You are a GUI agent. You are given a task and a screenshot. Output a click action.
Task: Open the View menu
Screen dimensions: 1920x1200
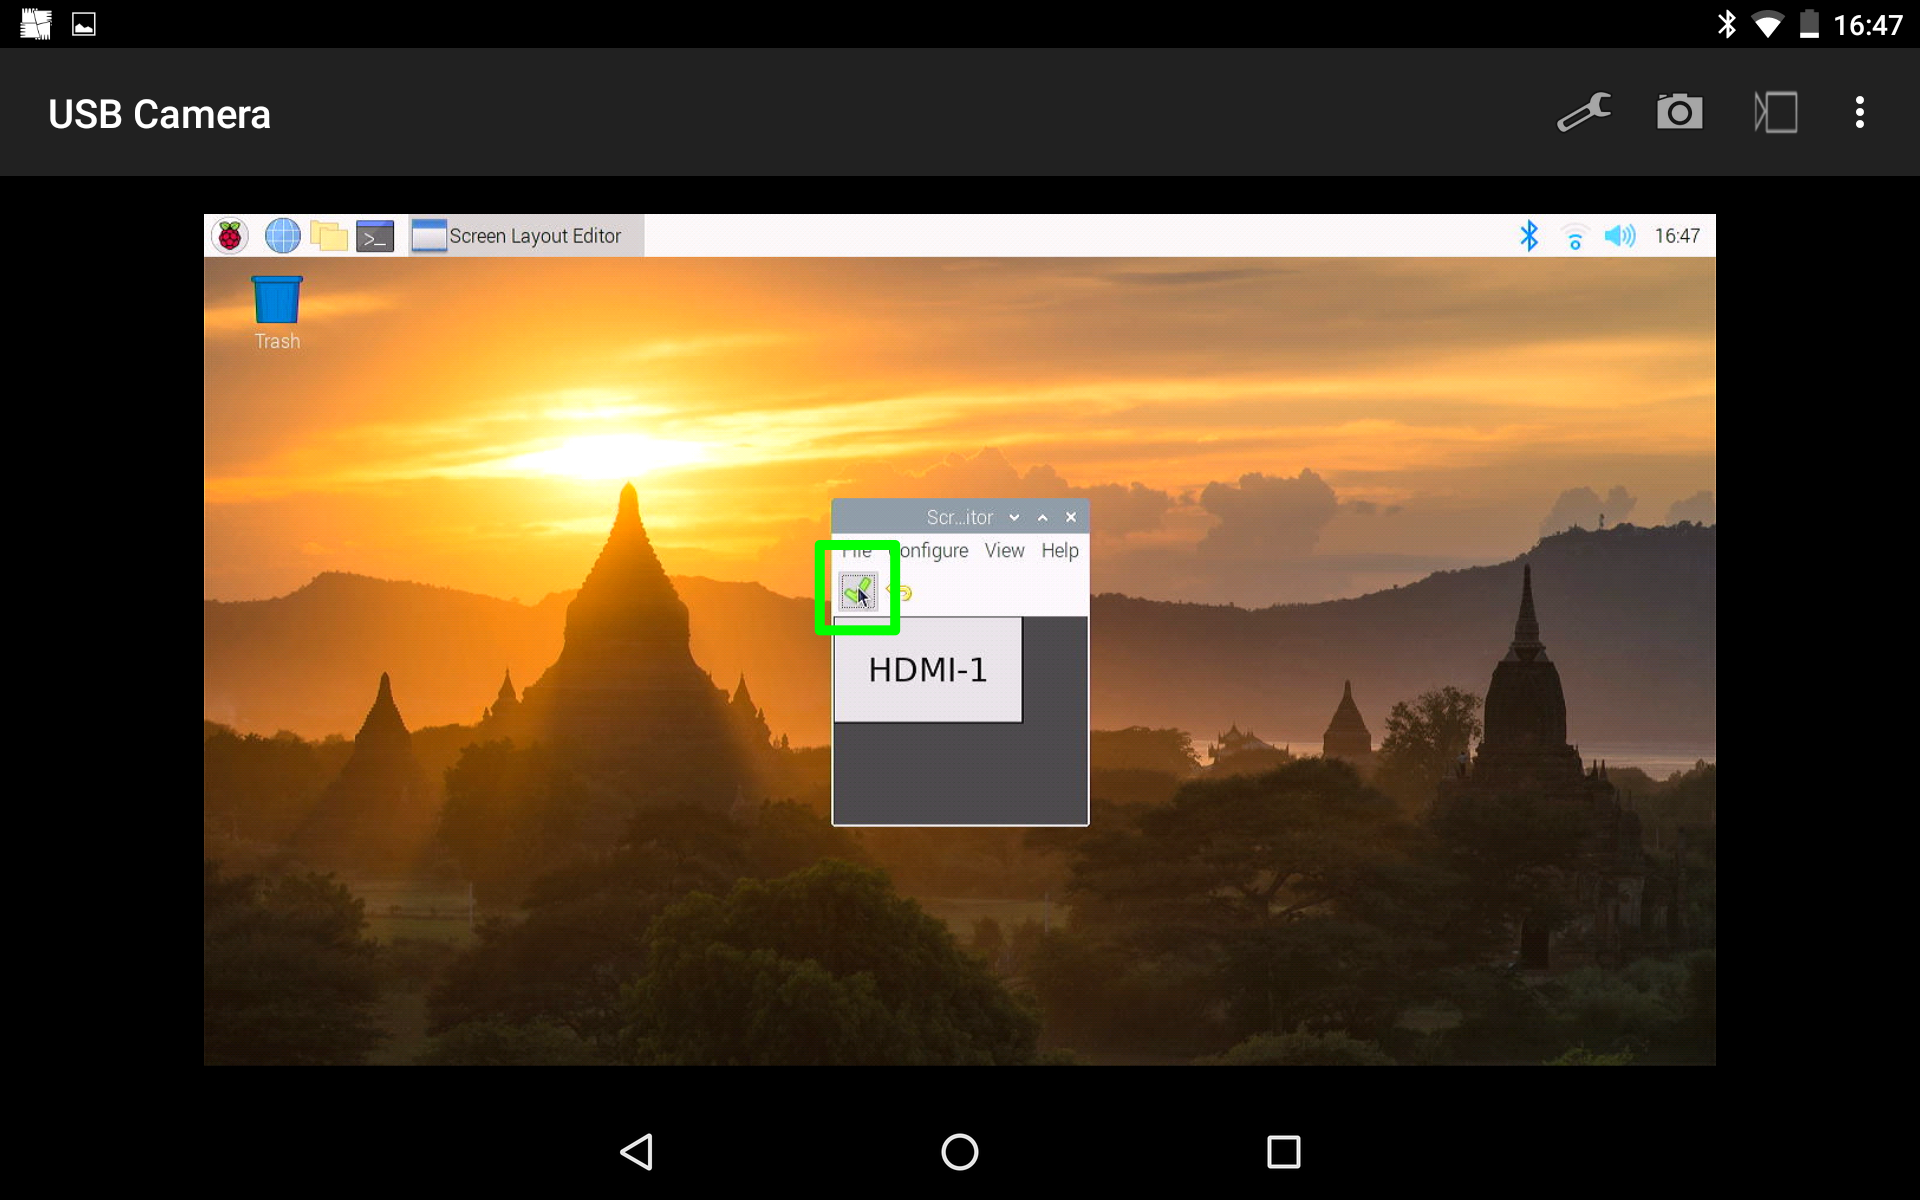click(1004, 551)
